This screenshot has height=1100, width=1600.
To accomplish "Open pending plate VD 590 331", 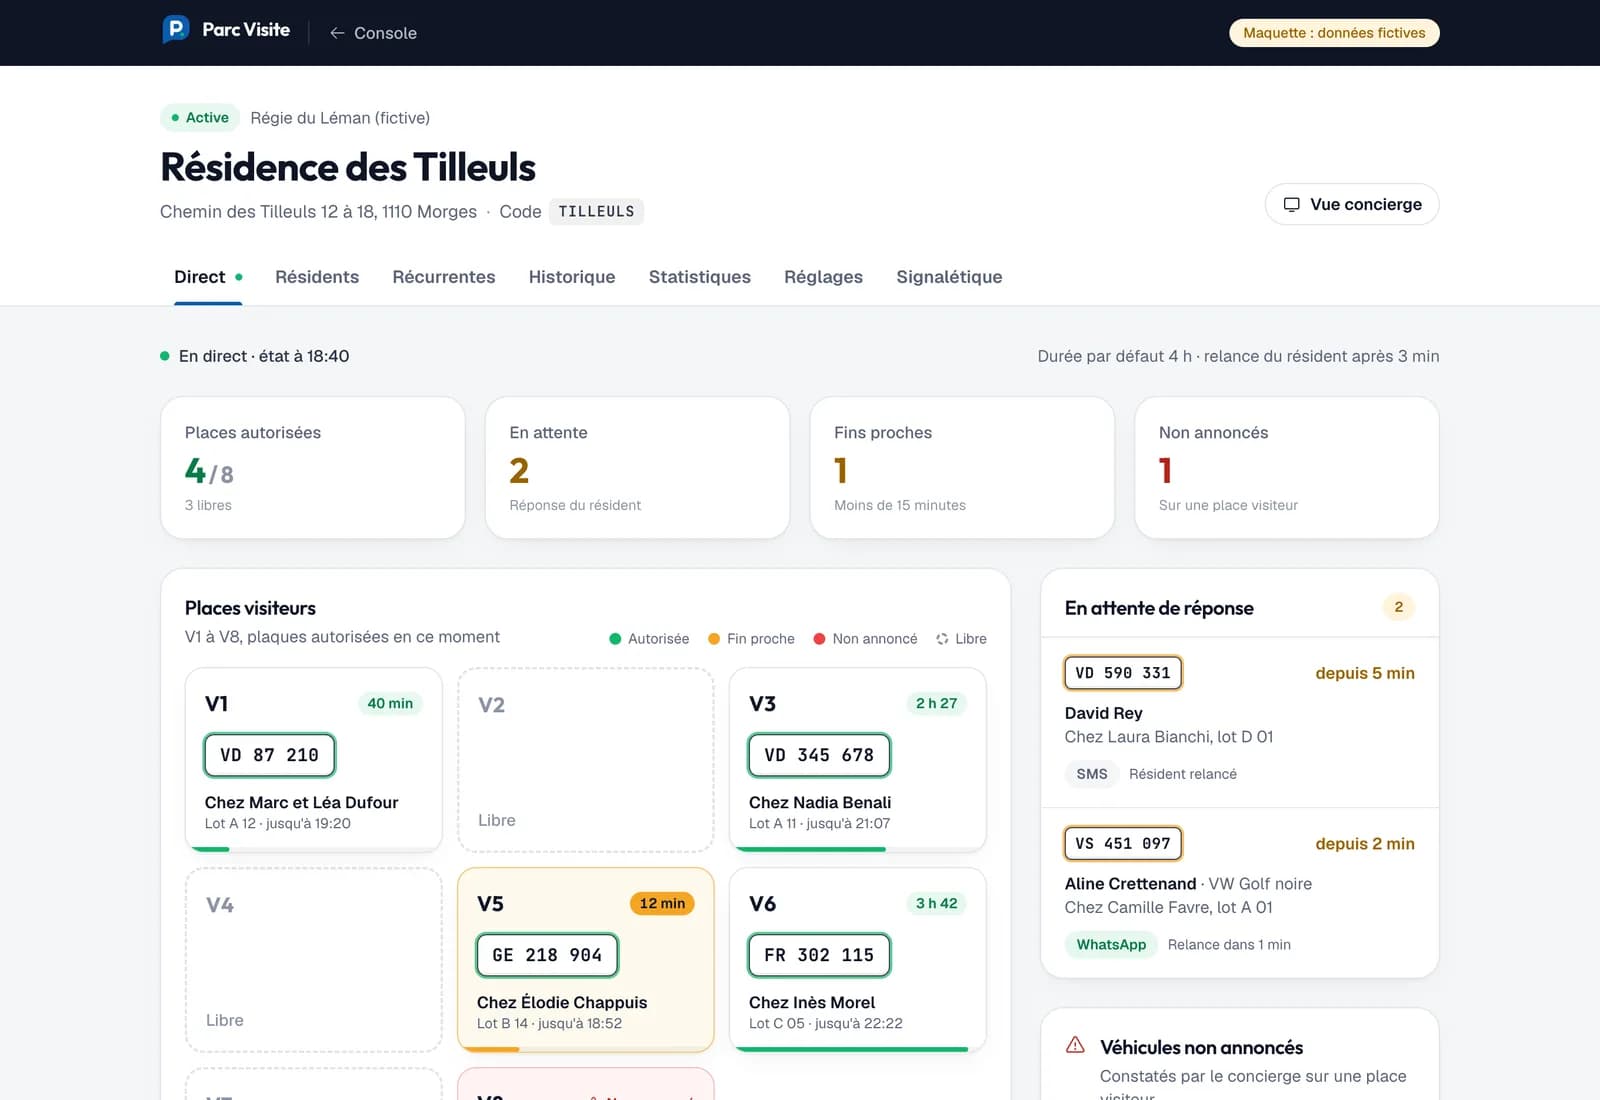I will click(x=1123, y=673).
